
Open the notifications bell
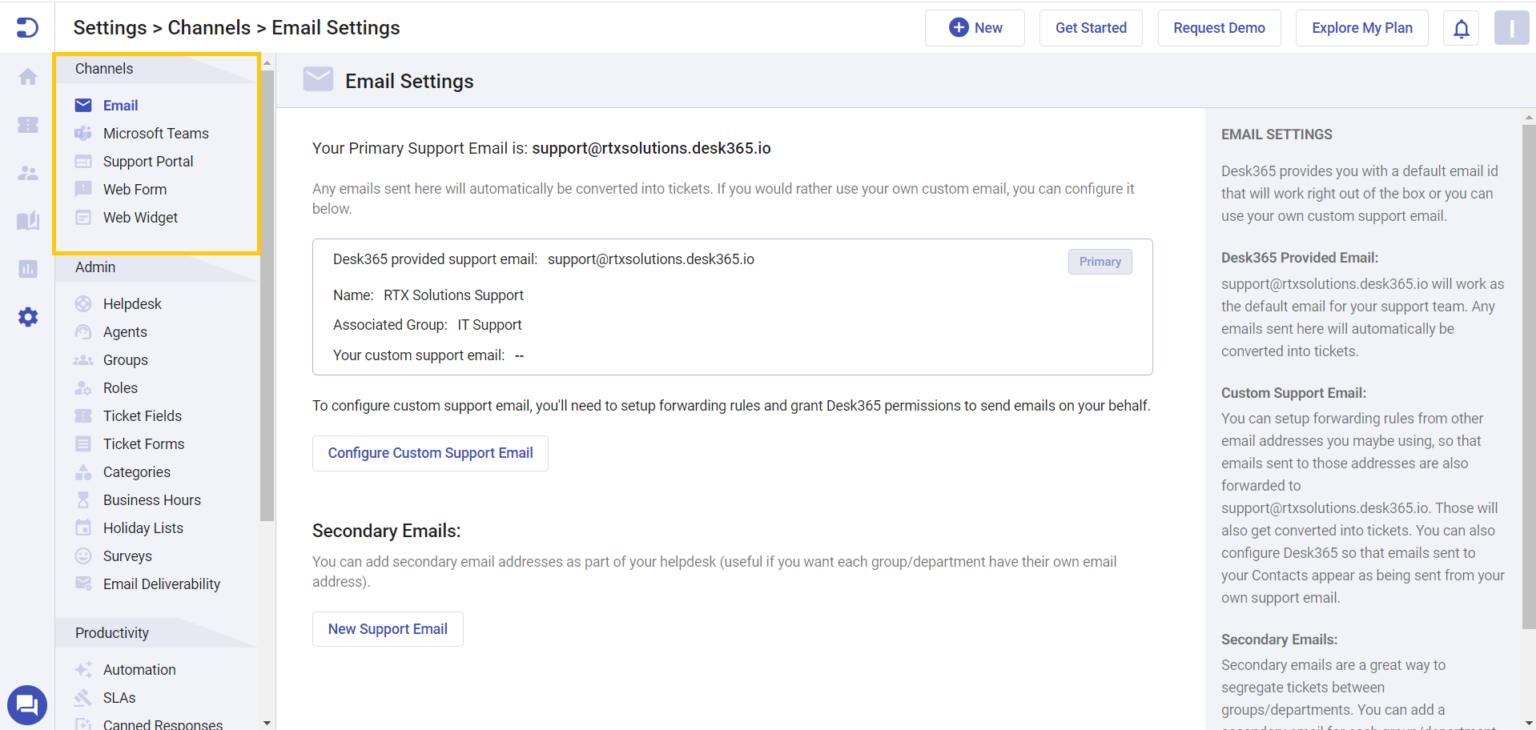1461,27
